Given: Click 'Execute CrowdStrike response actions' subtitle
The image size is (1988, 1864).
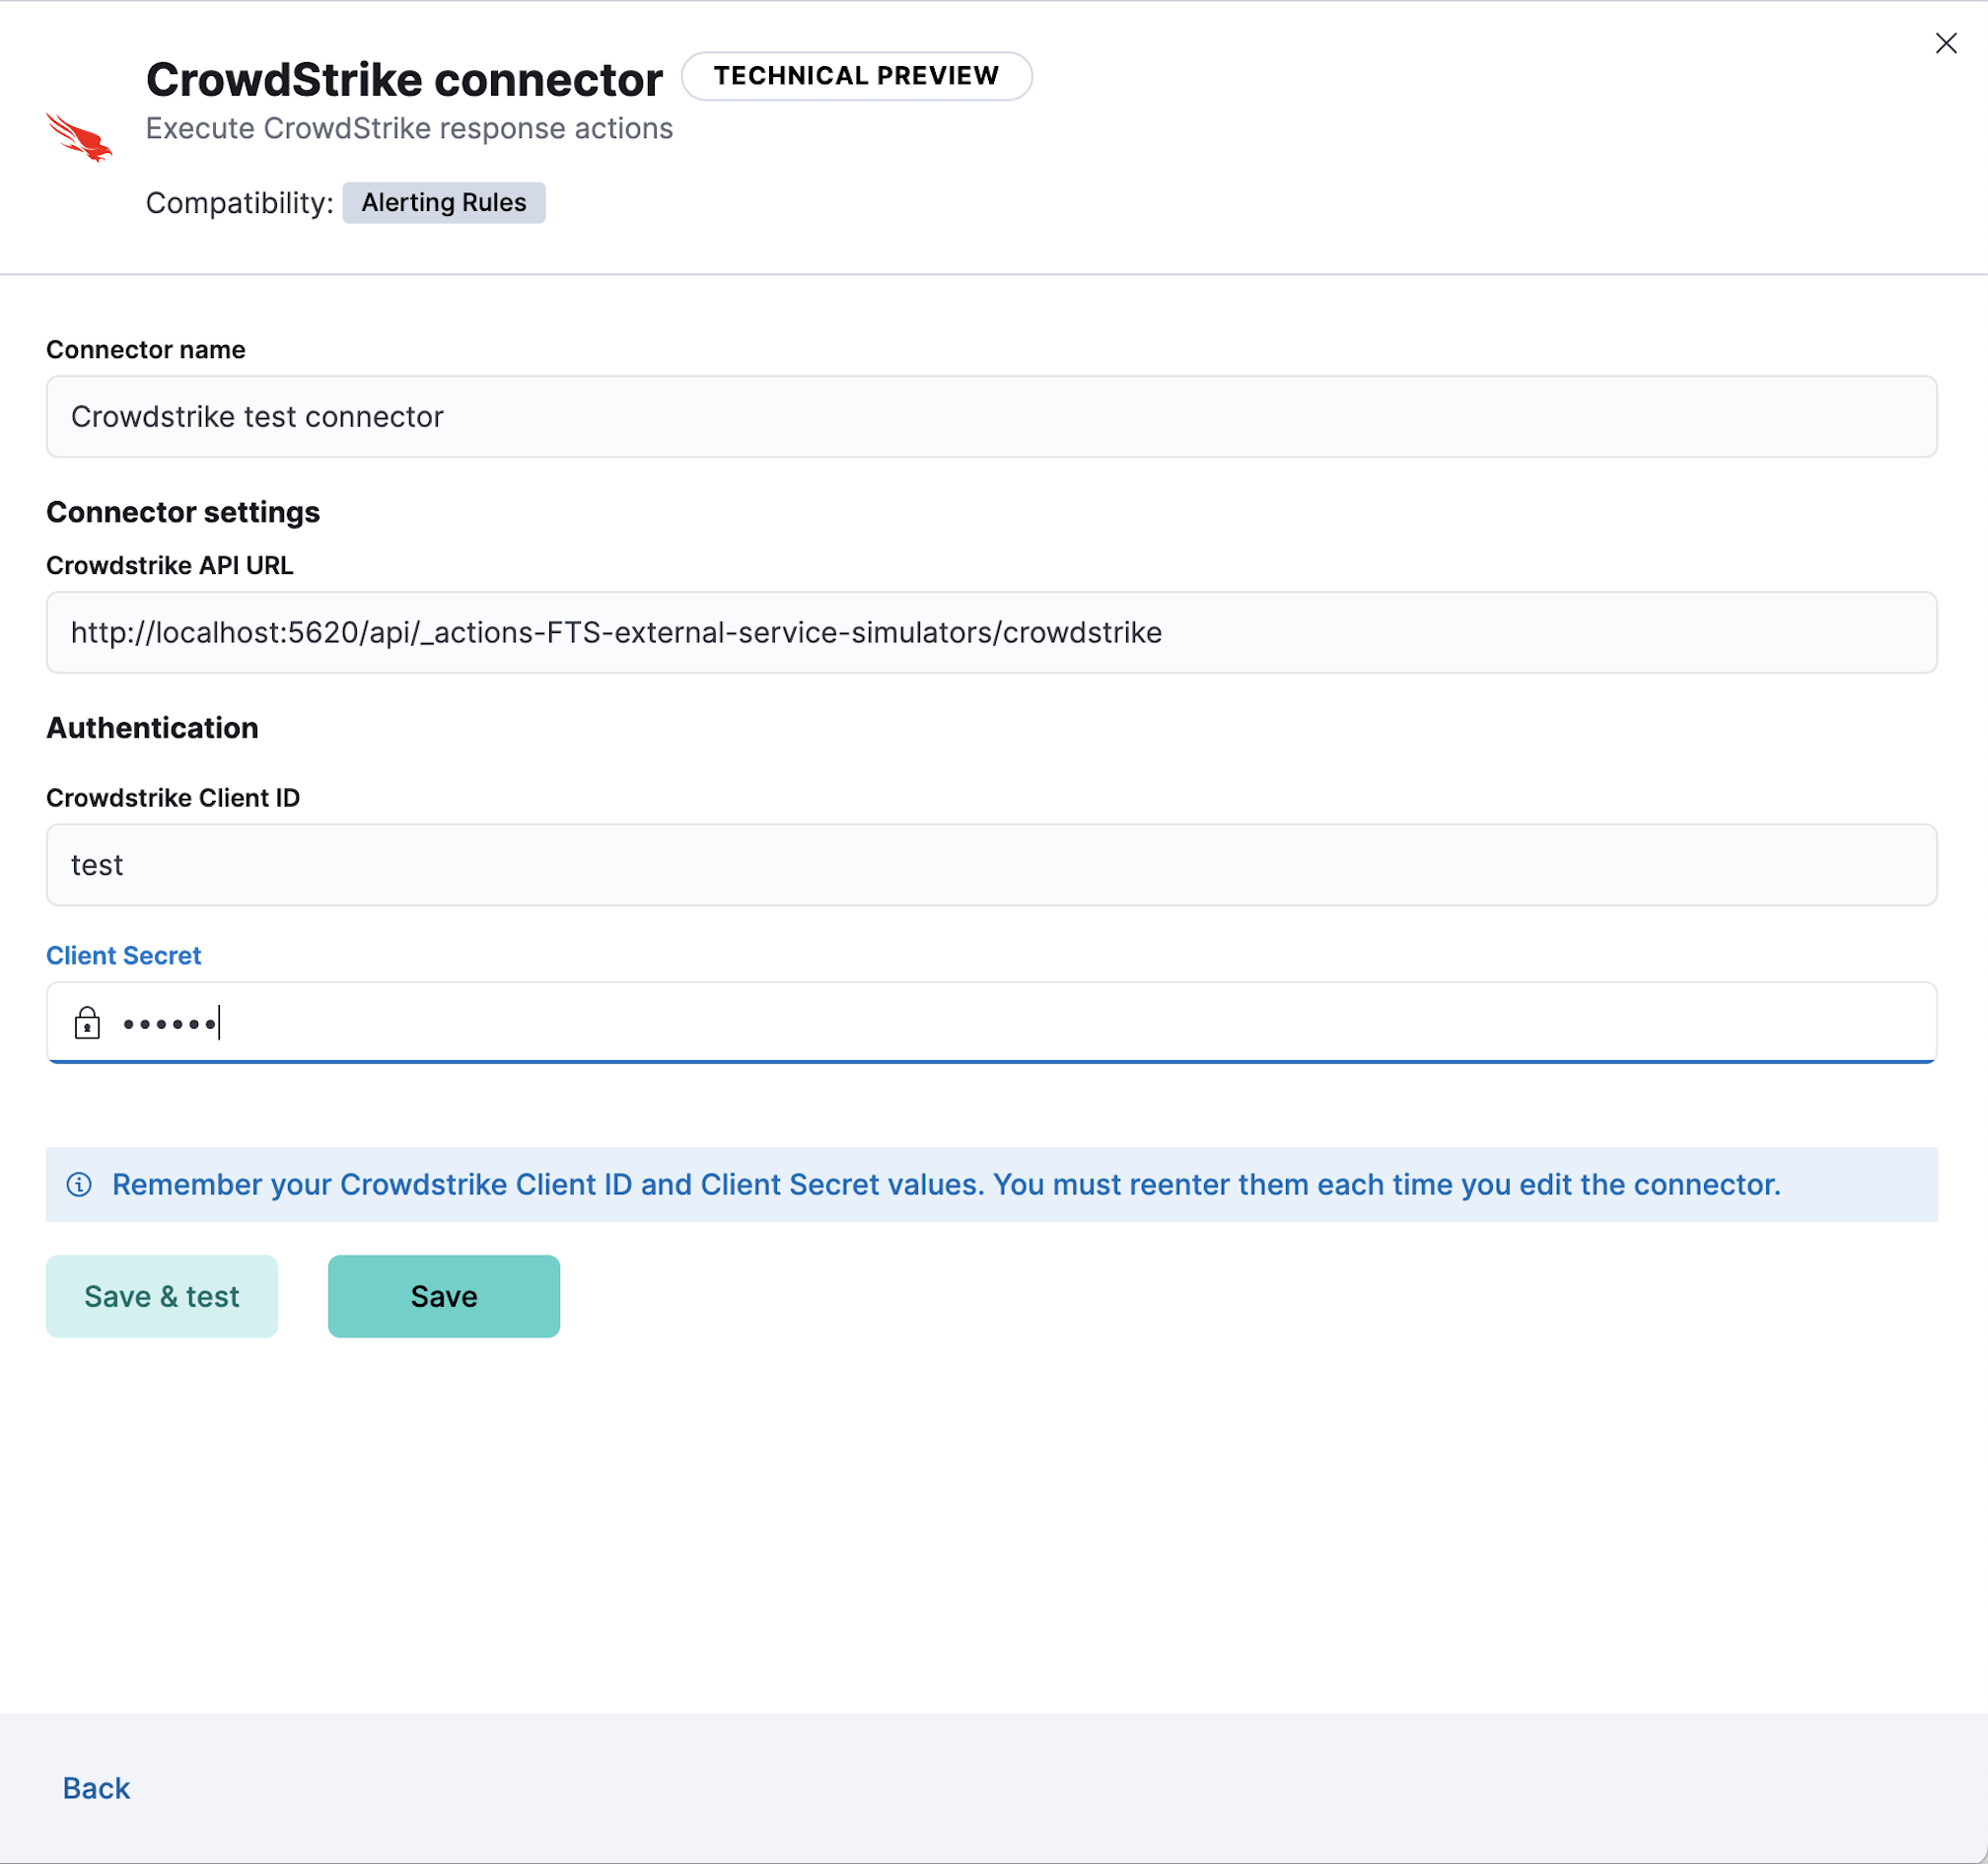Looking at the screenshot, I should pos(409,128).
